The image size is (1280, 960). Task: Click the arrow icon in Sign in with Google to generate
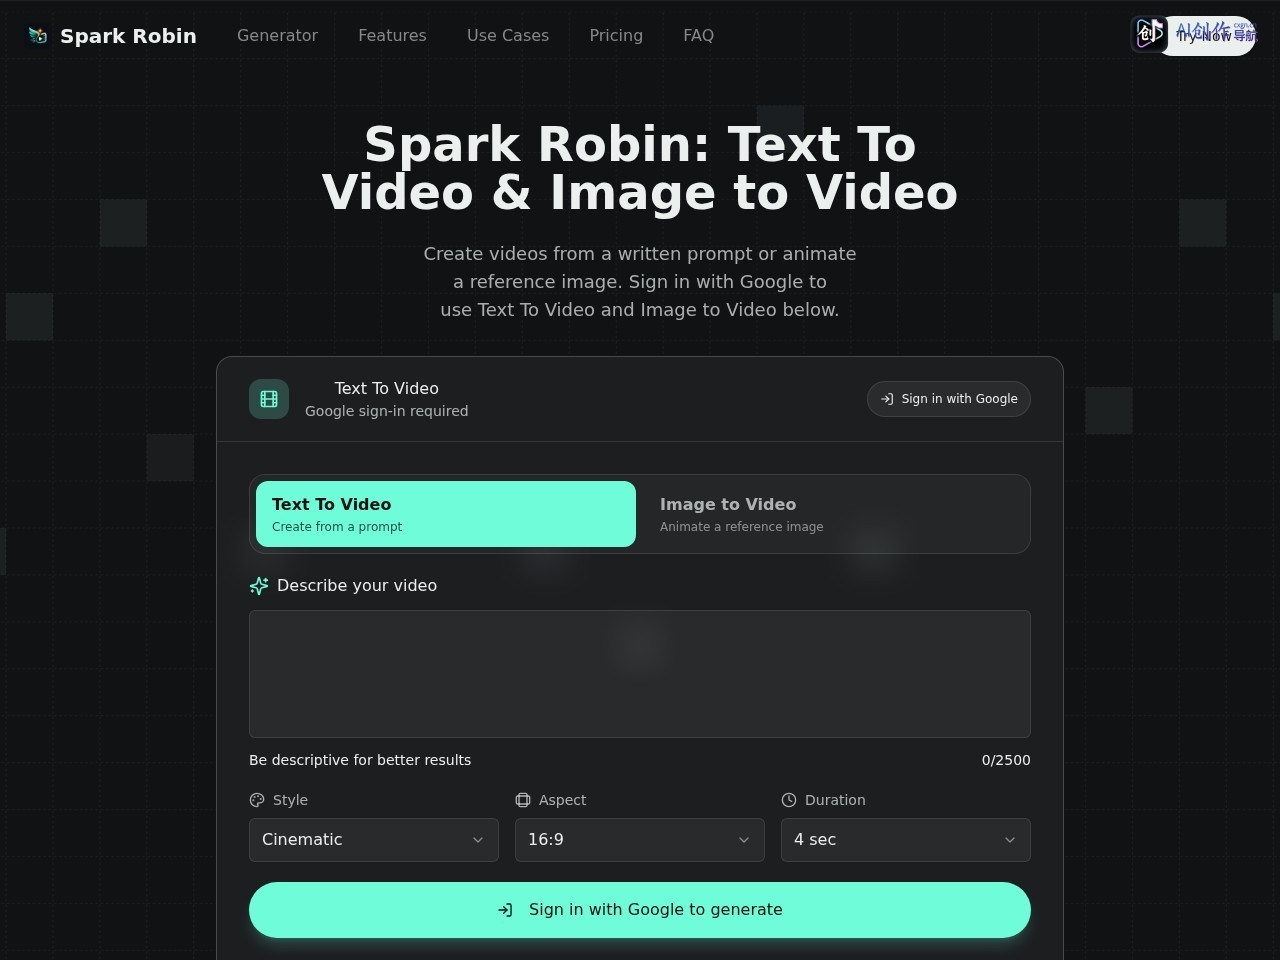pos(506,910)
